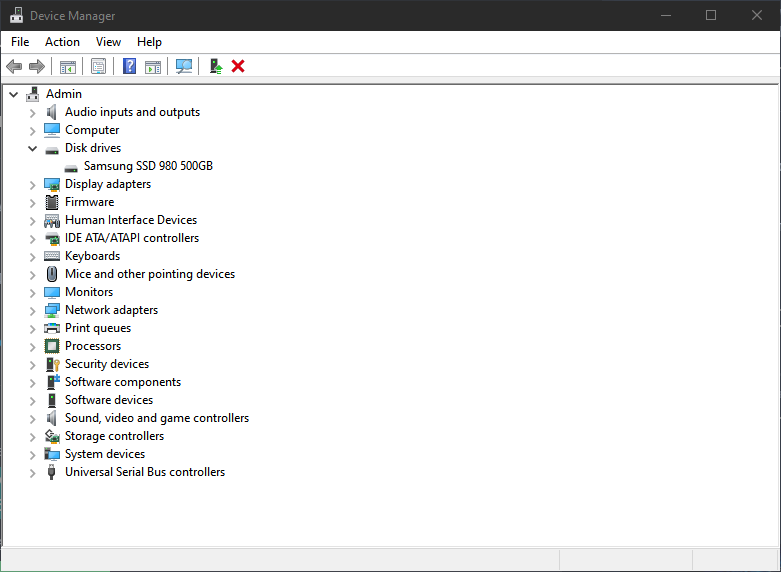Expand Universal Serial Bus controllers

tap(32, 472)
